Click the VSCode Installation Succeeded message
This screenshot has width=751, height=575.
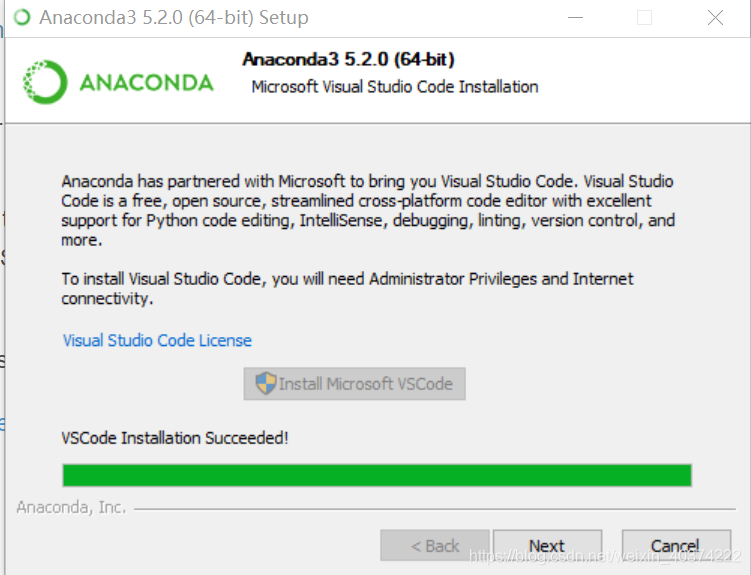pos(175,438)
